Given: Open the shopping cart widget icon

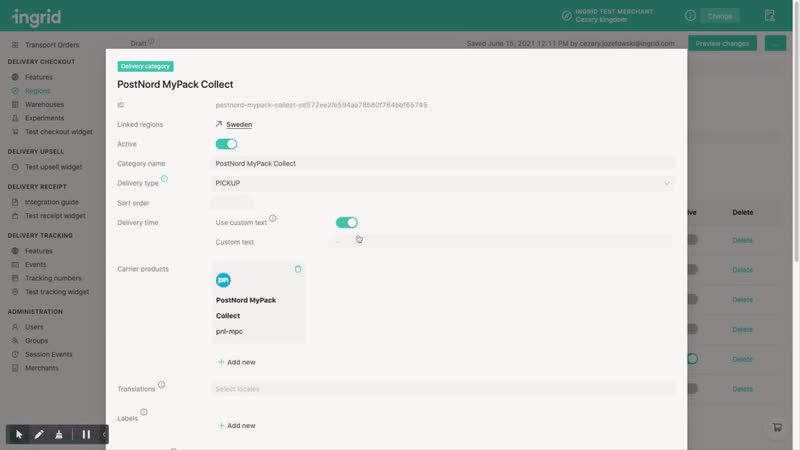Looking at the screenshot, I should [776, 427].
